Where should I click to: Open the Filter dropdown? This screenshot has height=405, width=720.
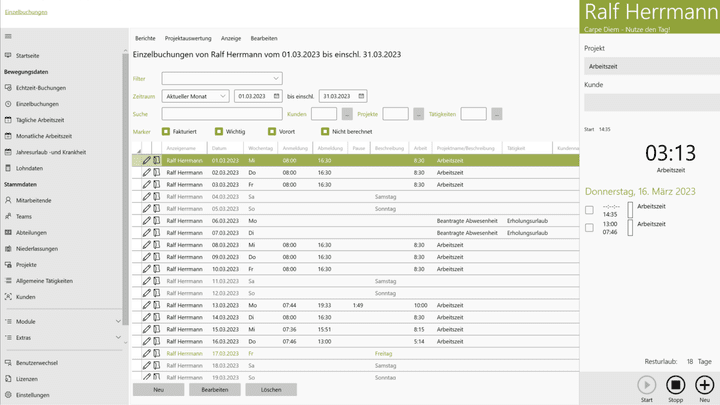222,78
